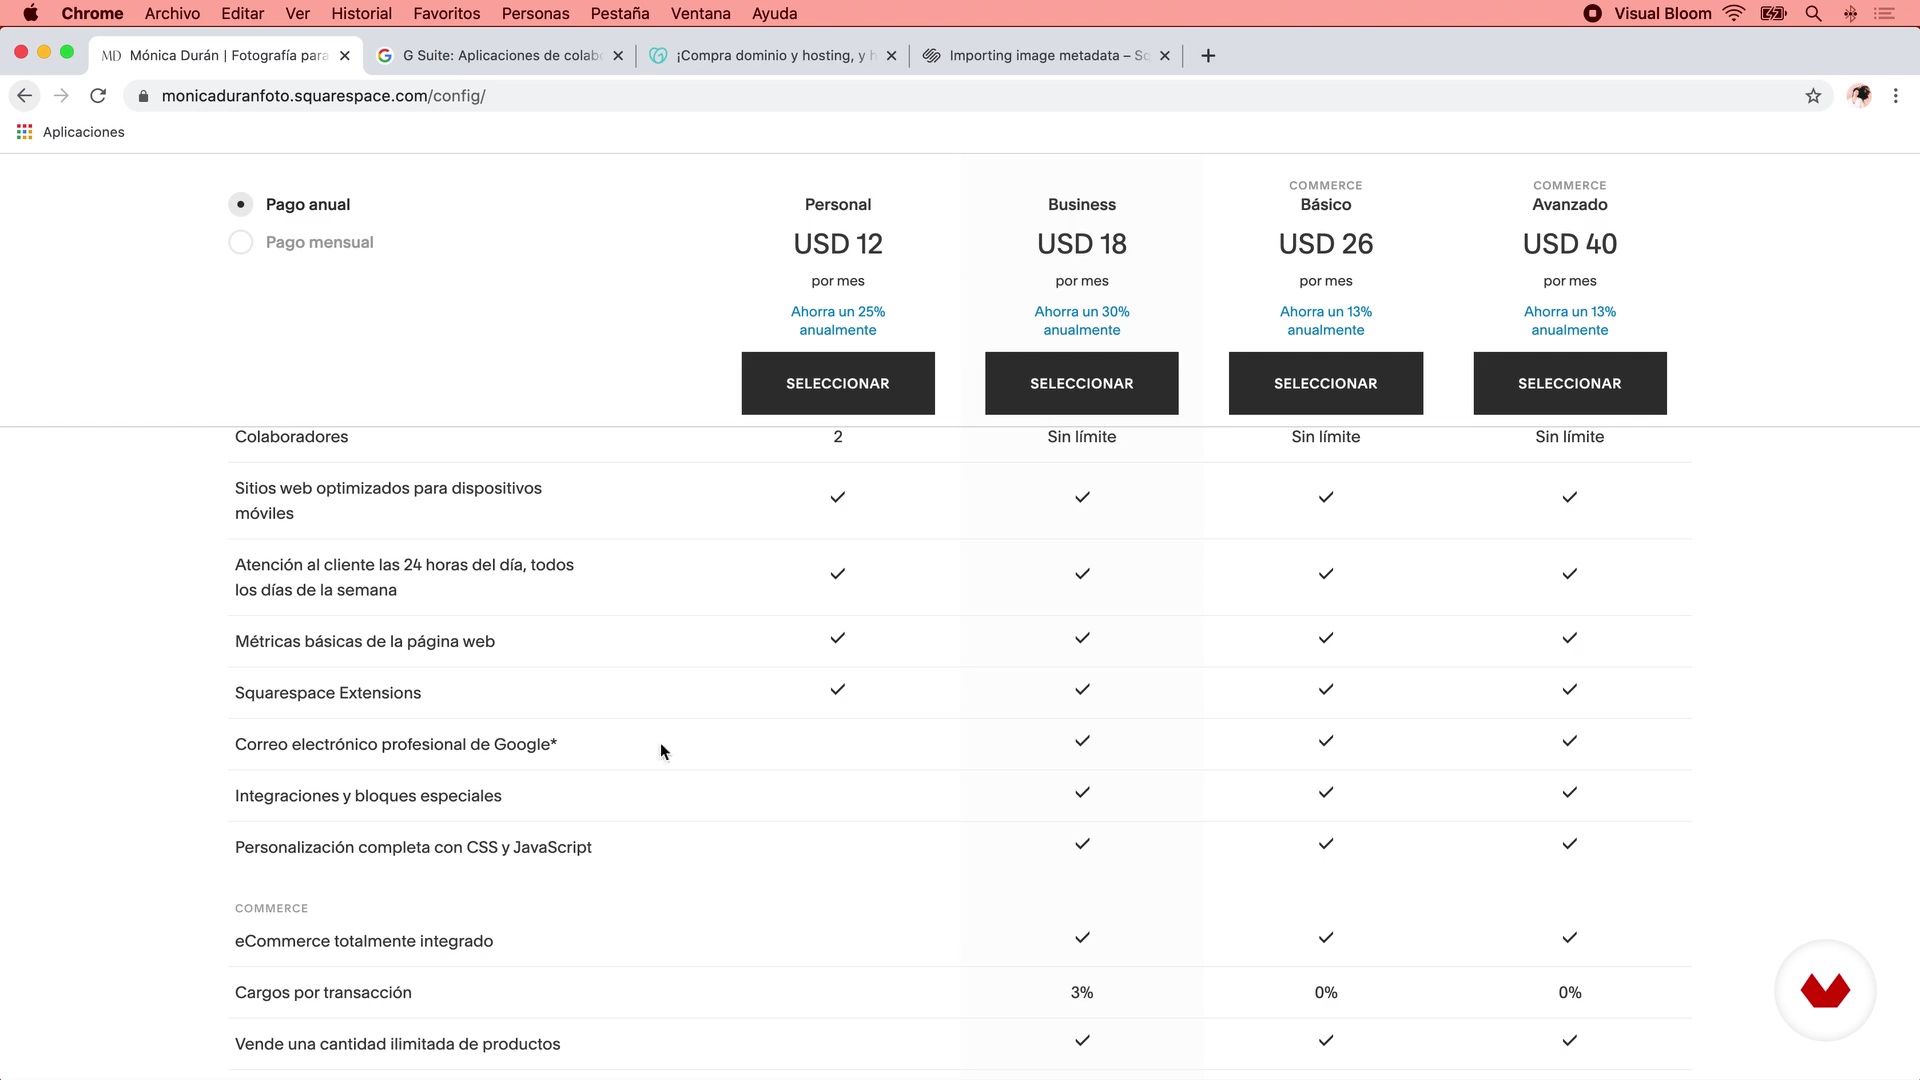Viewport: 1920px width, 1080px height.
Task: Select the Business plan with SELECCIONAR
Action: (x=1082, y=383)
